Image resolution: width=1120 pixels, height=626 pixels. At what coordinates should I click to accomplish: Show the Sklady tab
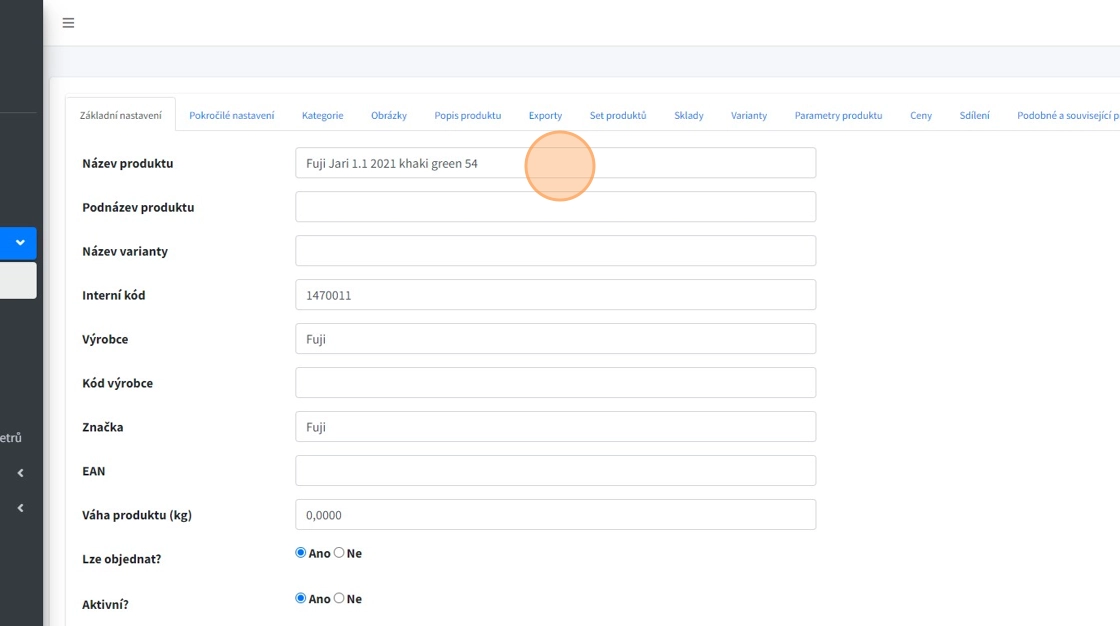pos(688,115)
